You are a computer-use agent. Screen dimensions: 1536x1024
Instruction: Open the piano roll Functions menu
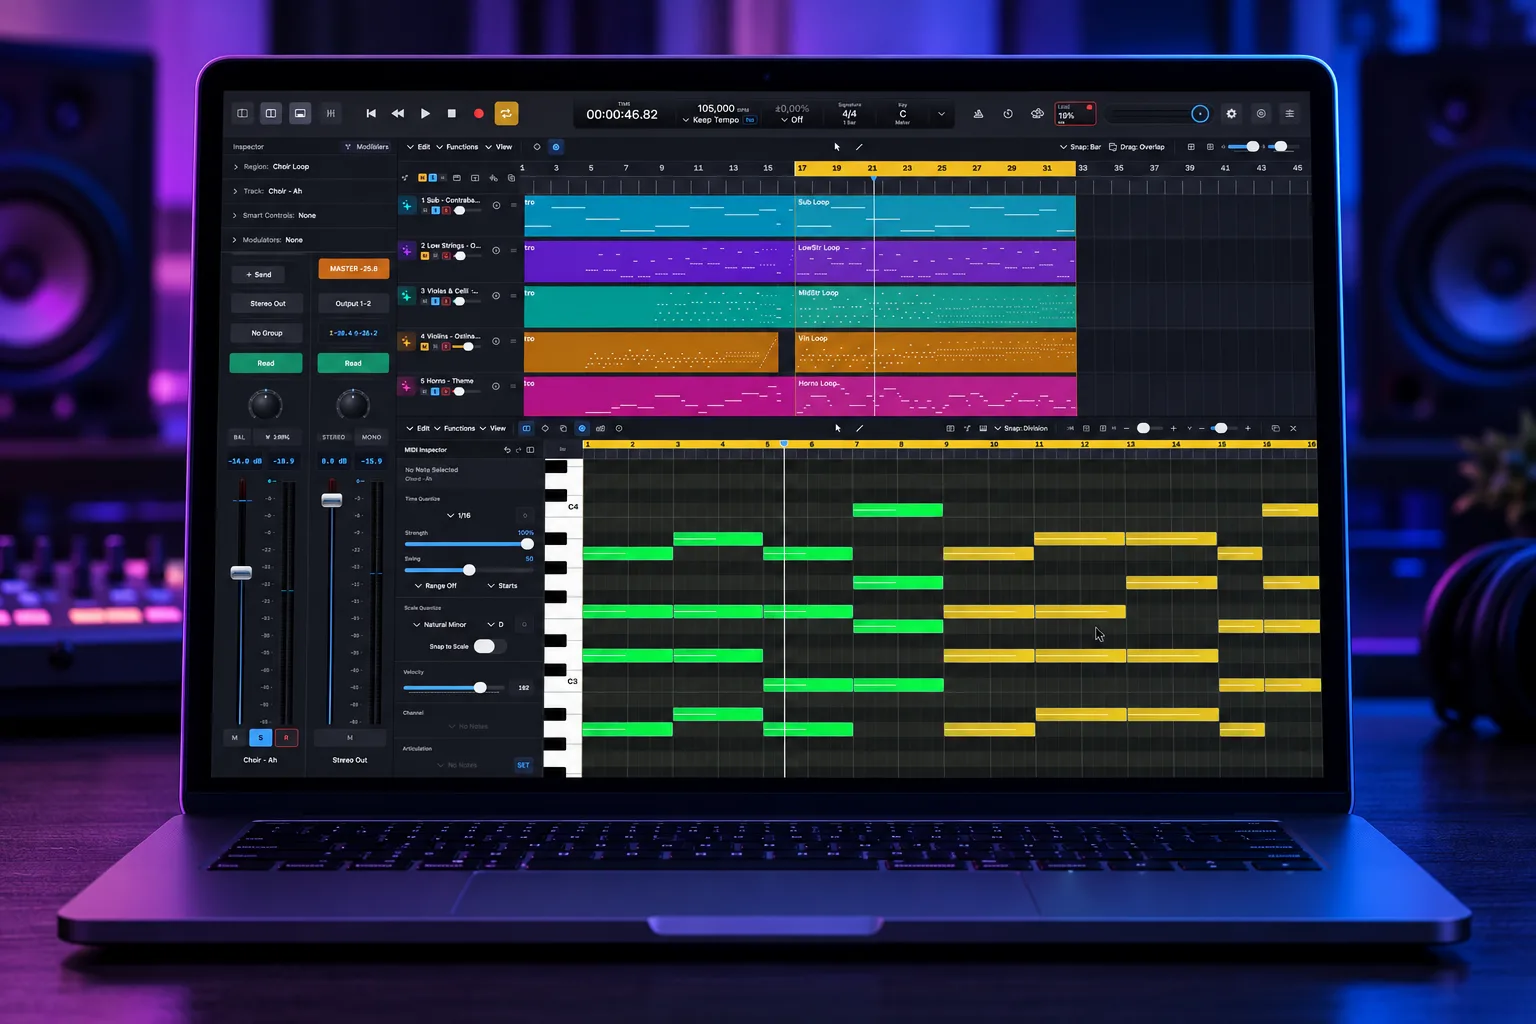coord(455,428)
